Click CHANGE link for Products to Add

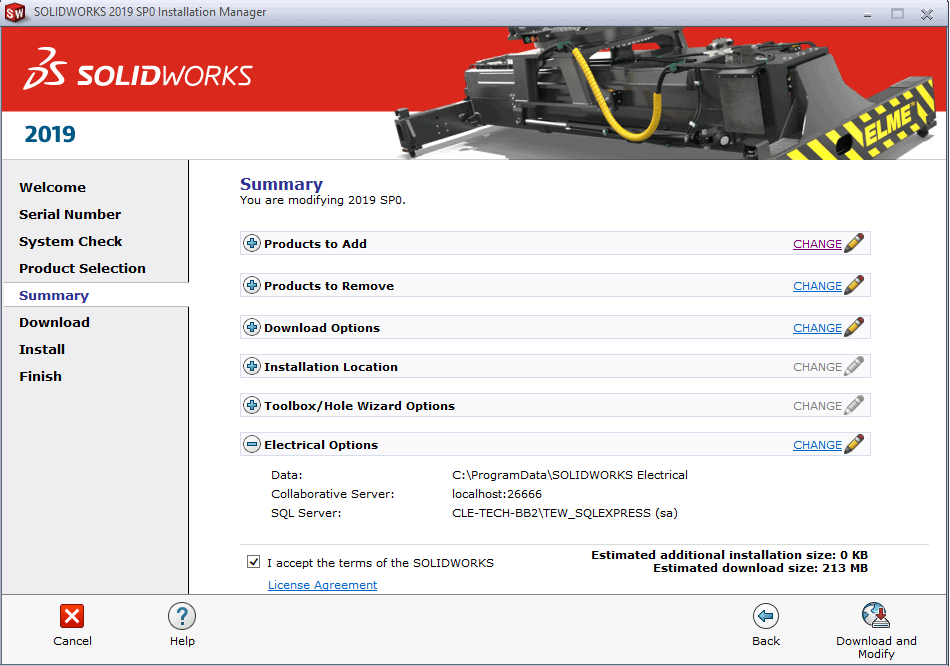point(817,244)
